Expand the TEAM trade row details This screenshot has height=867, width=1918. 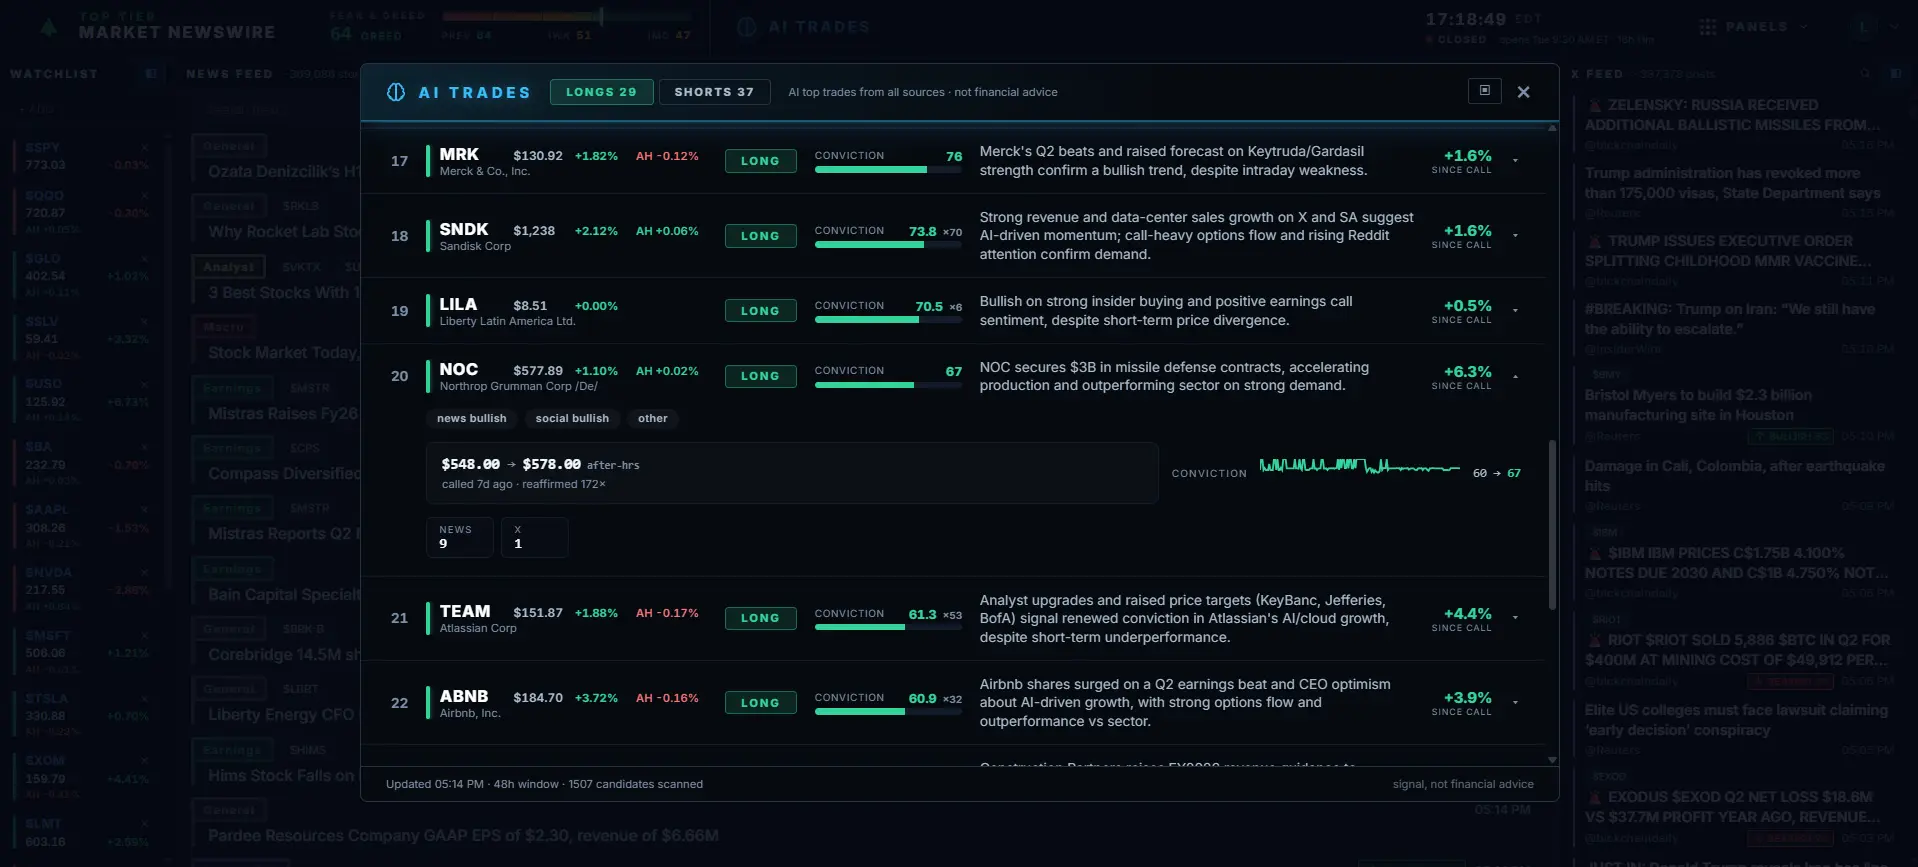1515,618
